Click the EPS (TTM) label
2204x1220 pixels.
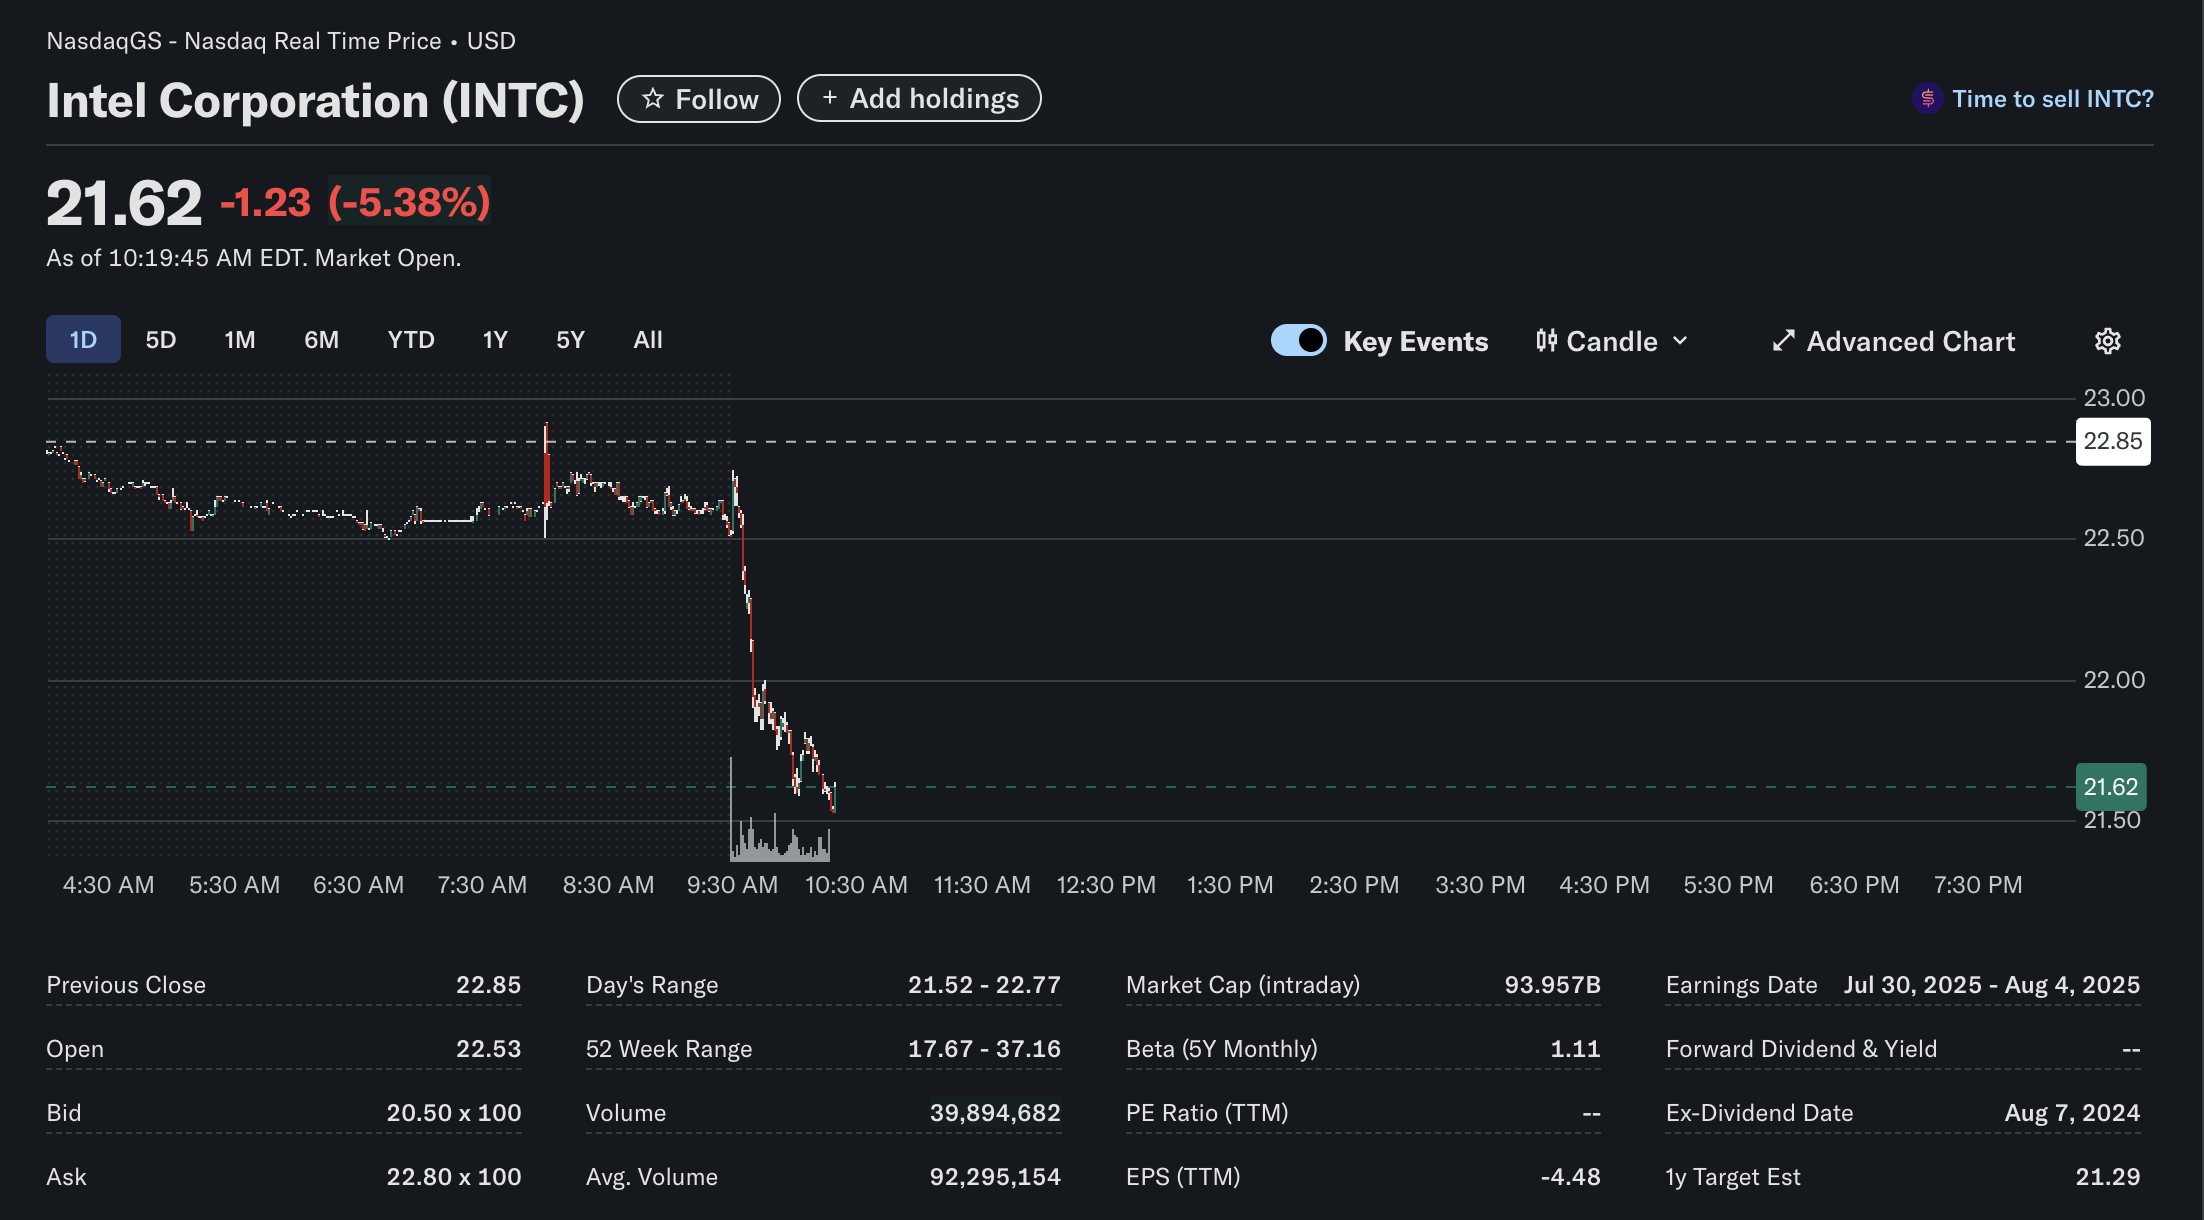point(1183,1177)
